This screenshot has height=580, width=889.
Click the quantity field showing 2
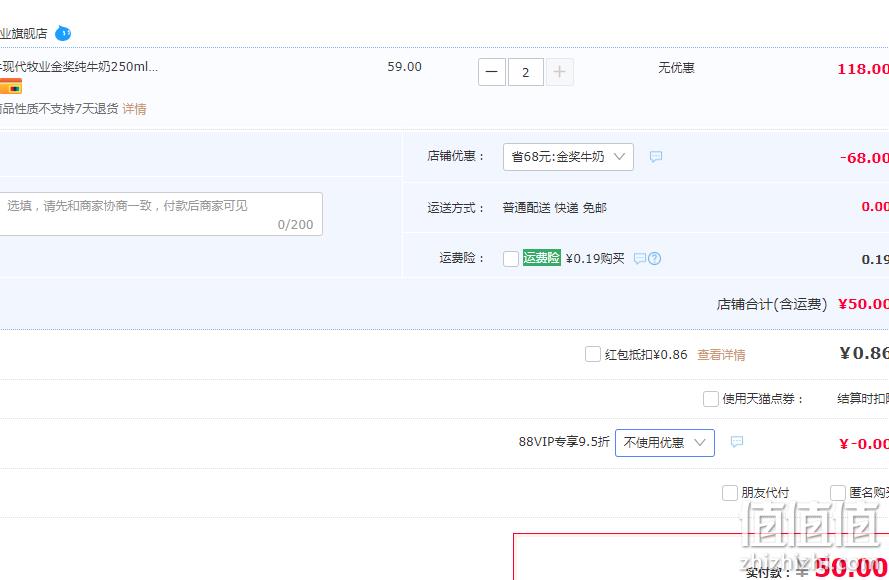526,72
